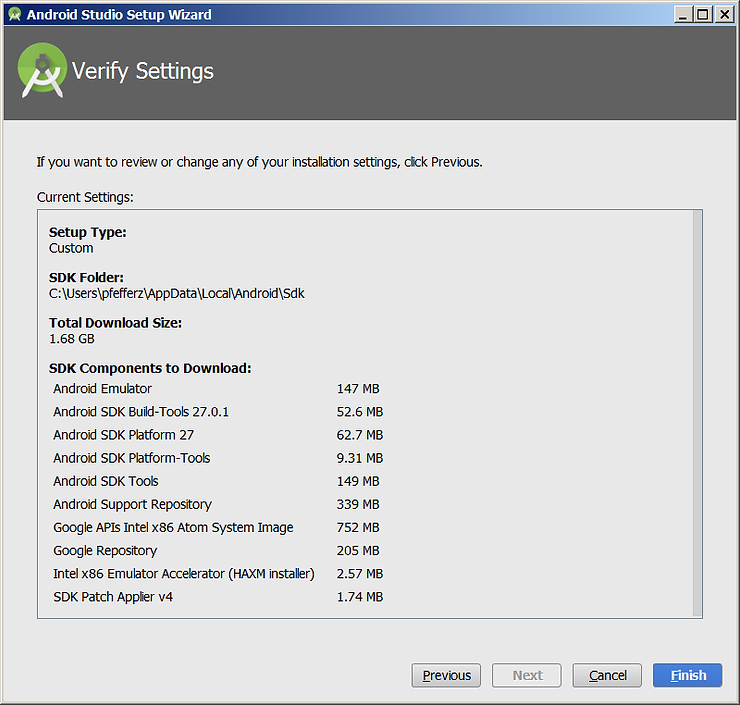740x705 pixels.
Task: Click the Finish button
Action: [688, 675]
